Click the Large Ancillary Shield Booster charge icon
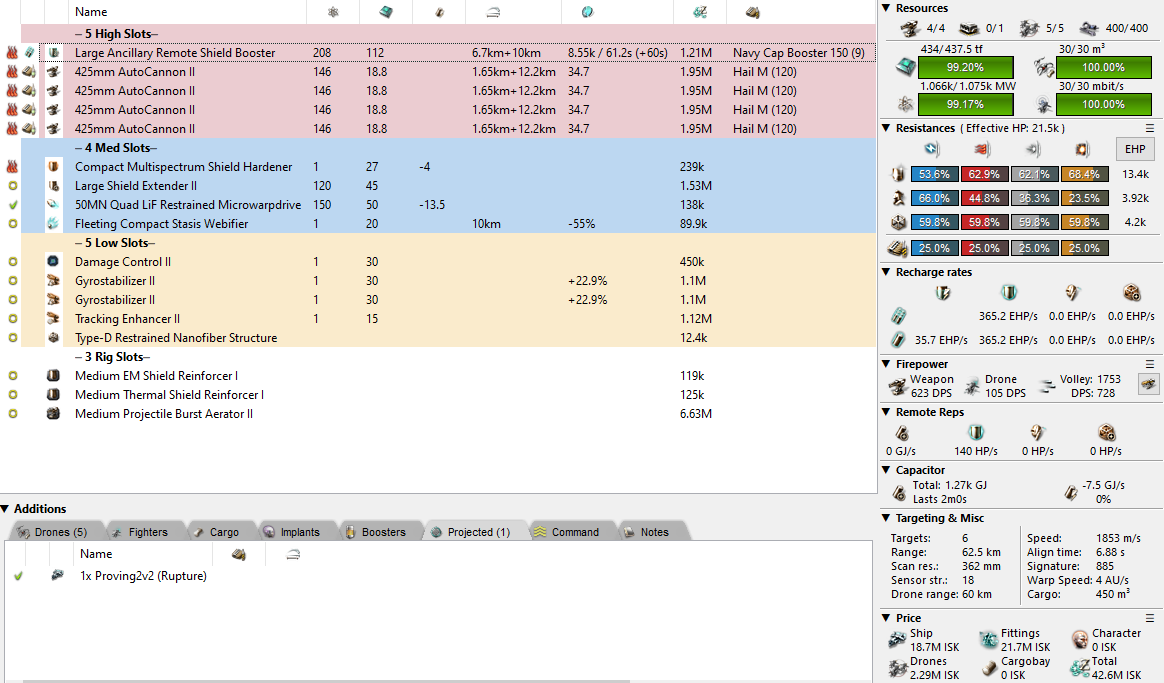The height and width of the screenshot is (683, 1164). [x=30, y=53]
